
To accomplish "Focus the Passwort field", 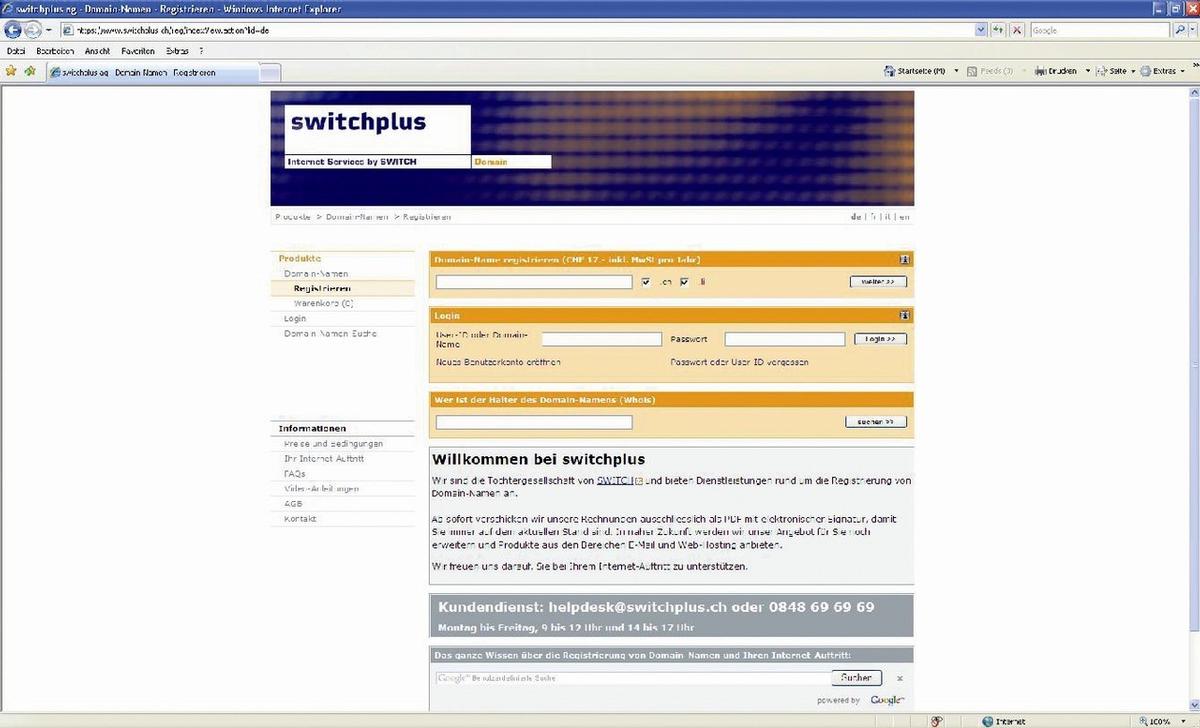I will point(785,339).
